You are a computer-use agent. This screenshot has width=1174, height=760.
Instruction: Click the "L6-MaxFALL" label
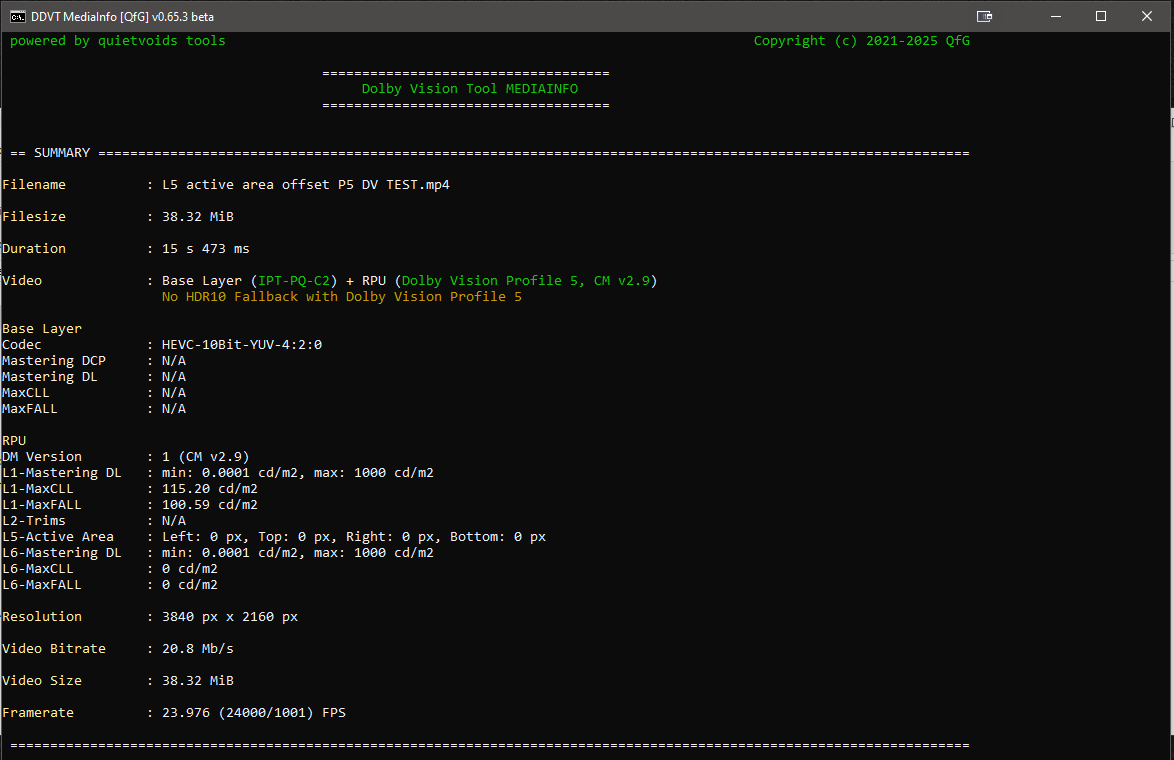coord(42,585)
